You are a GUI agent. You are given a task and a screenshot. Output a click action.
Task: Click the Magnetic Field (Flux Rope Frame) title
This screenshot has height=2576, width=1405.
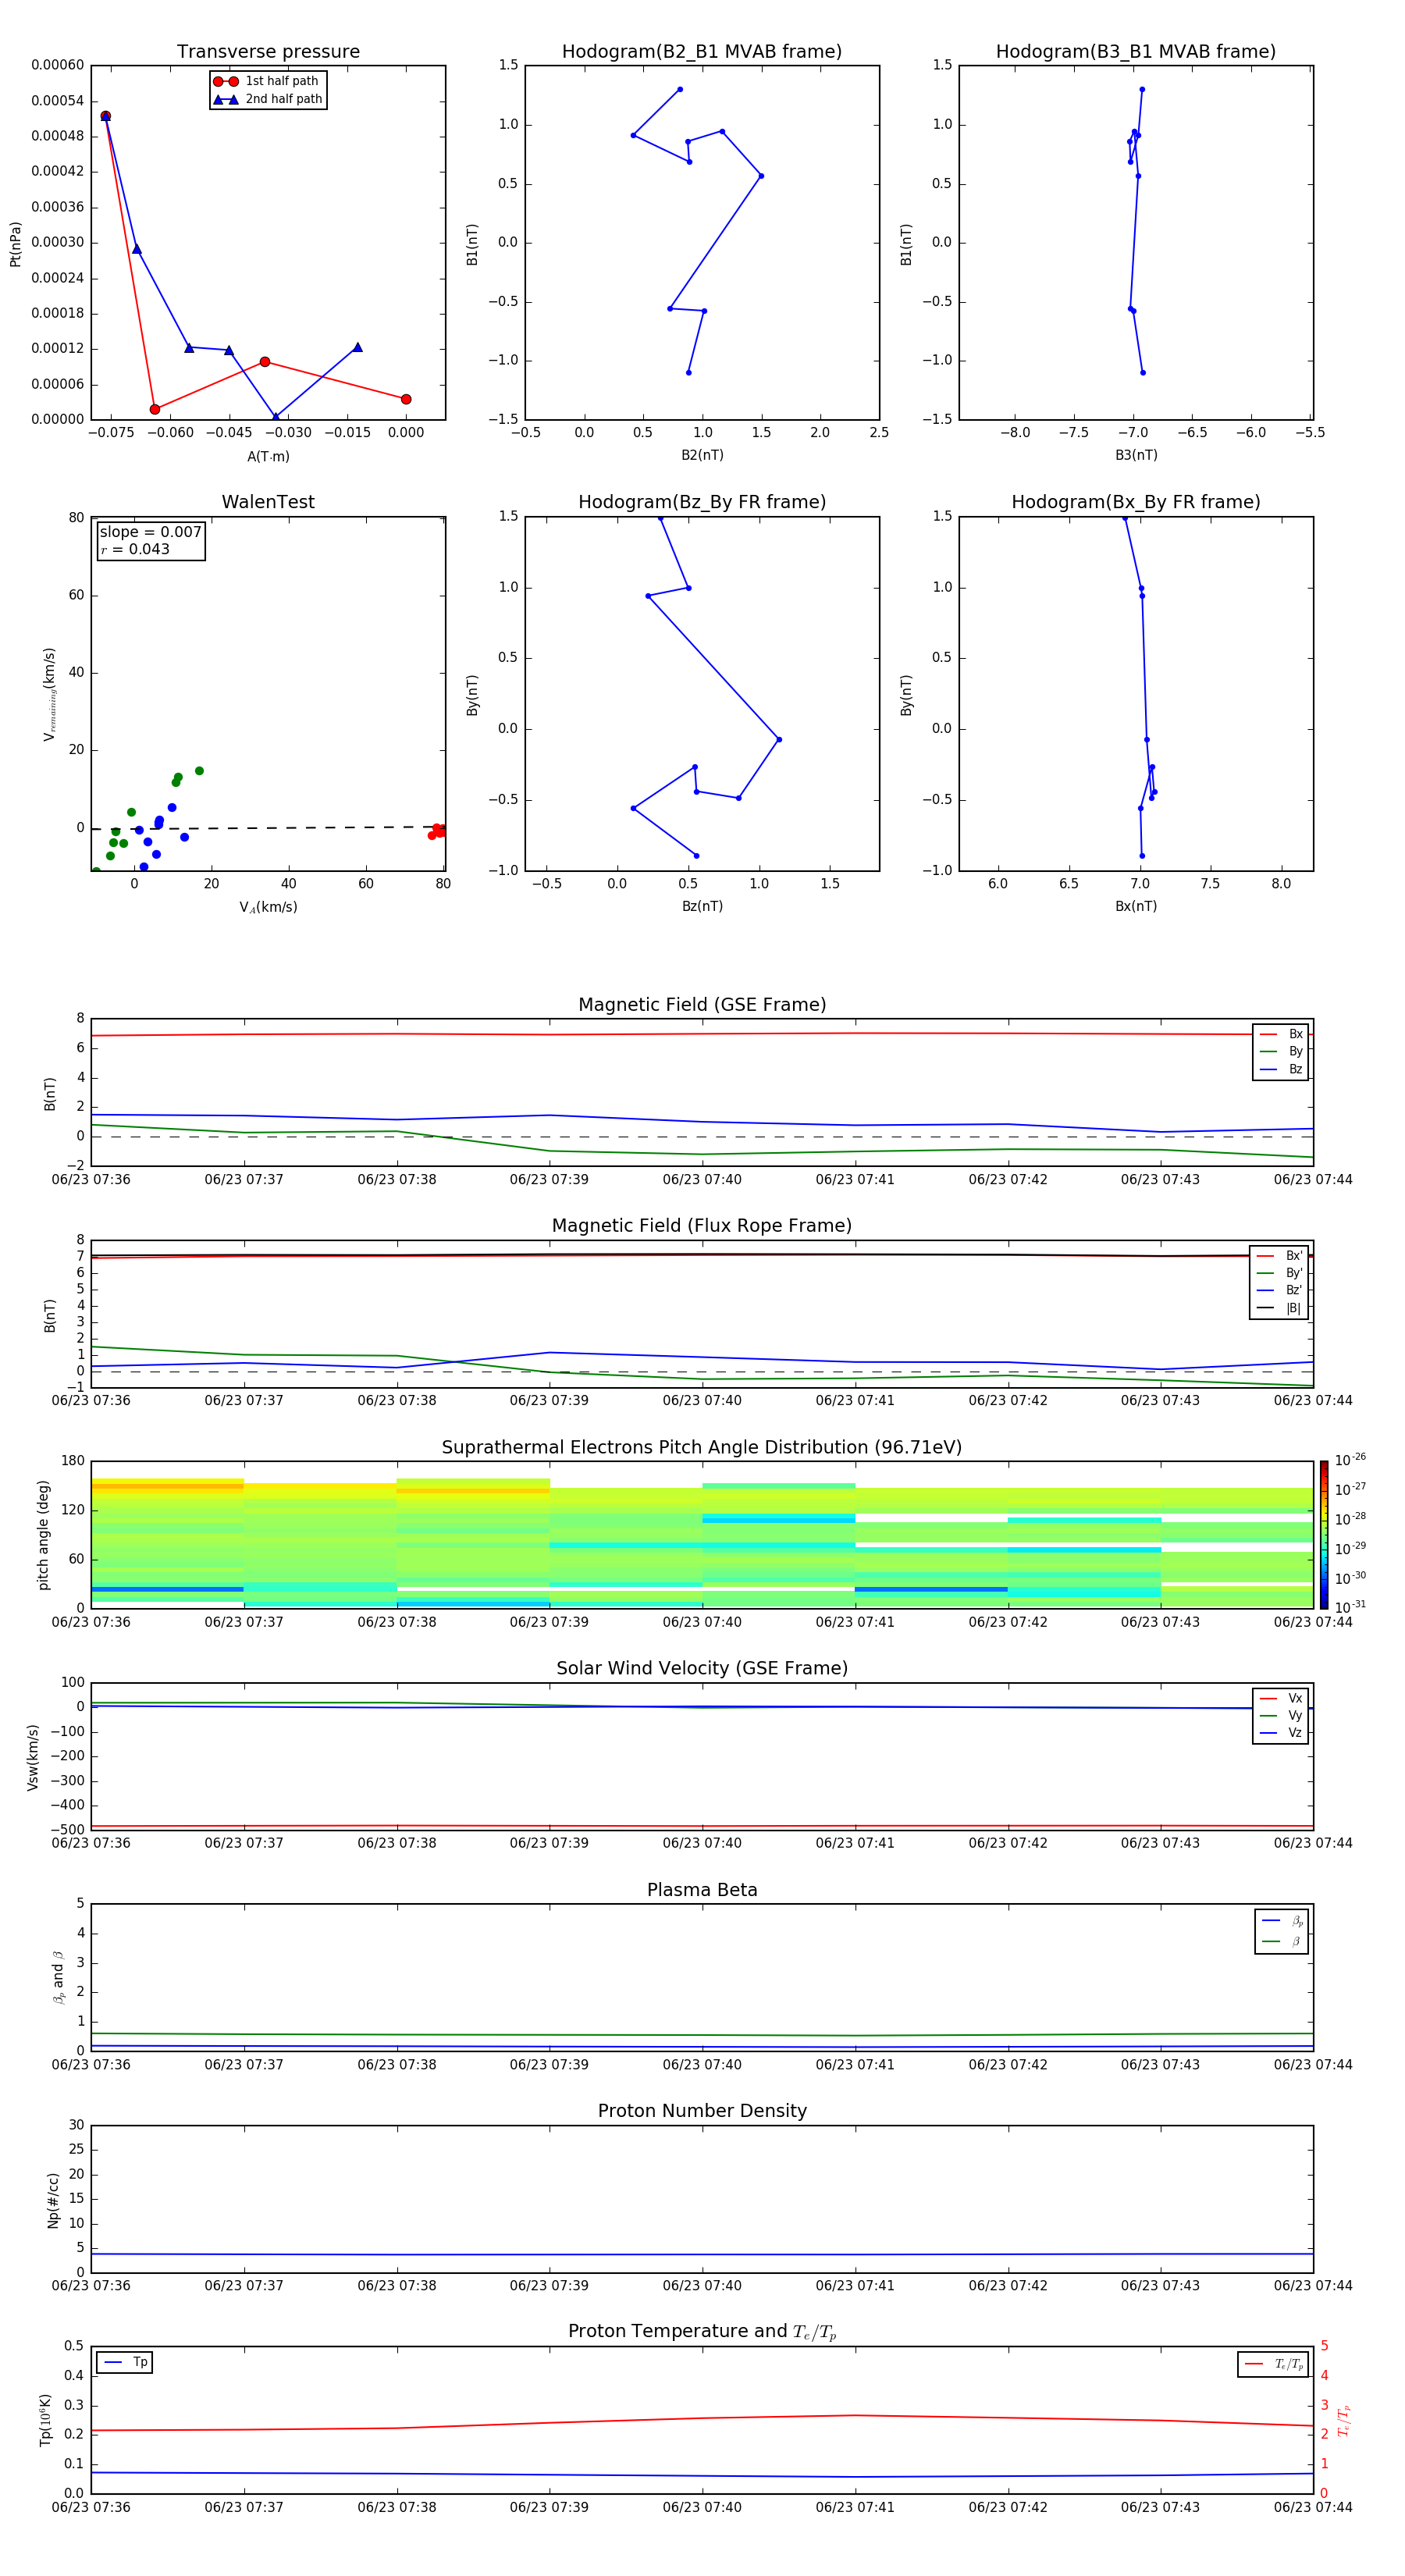(x=702, y=1226)
